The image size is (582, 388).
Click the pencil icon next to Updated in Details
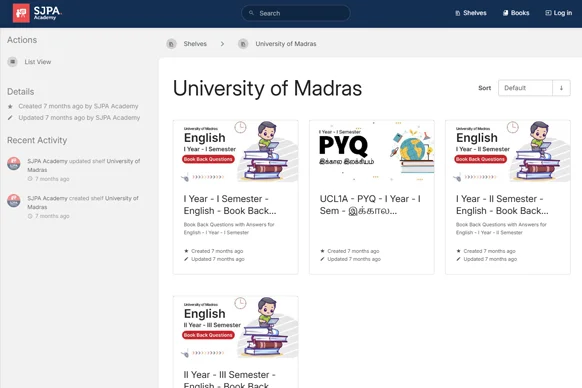10,118
